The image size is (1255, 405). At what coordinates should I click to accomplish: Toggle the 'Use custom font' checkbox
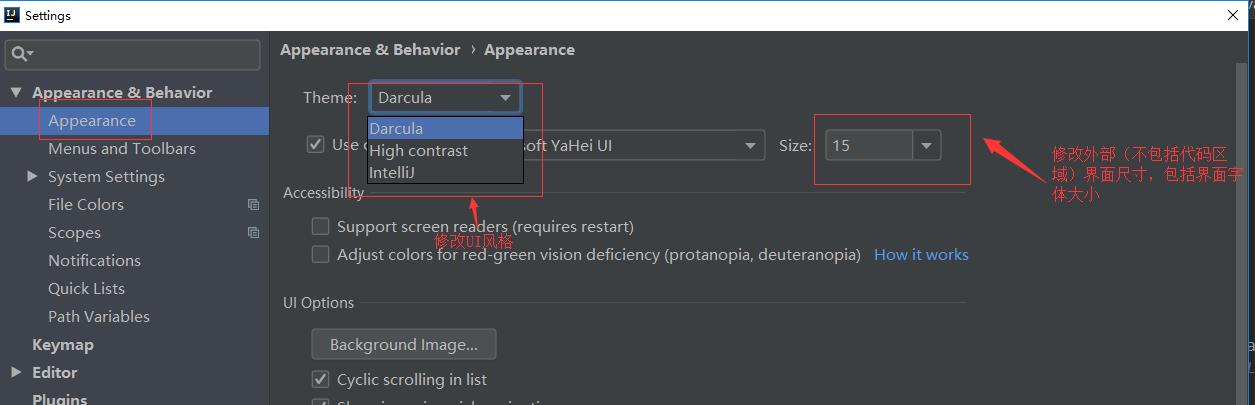coord(316,144)
